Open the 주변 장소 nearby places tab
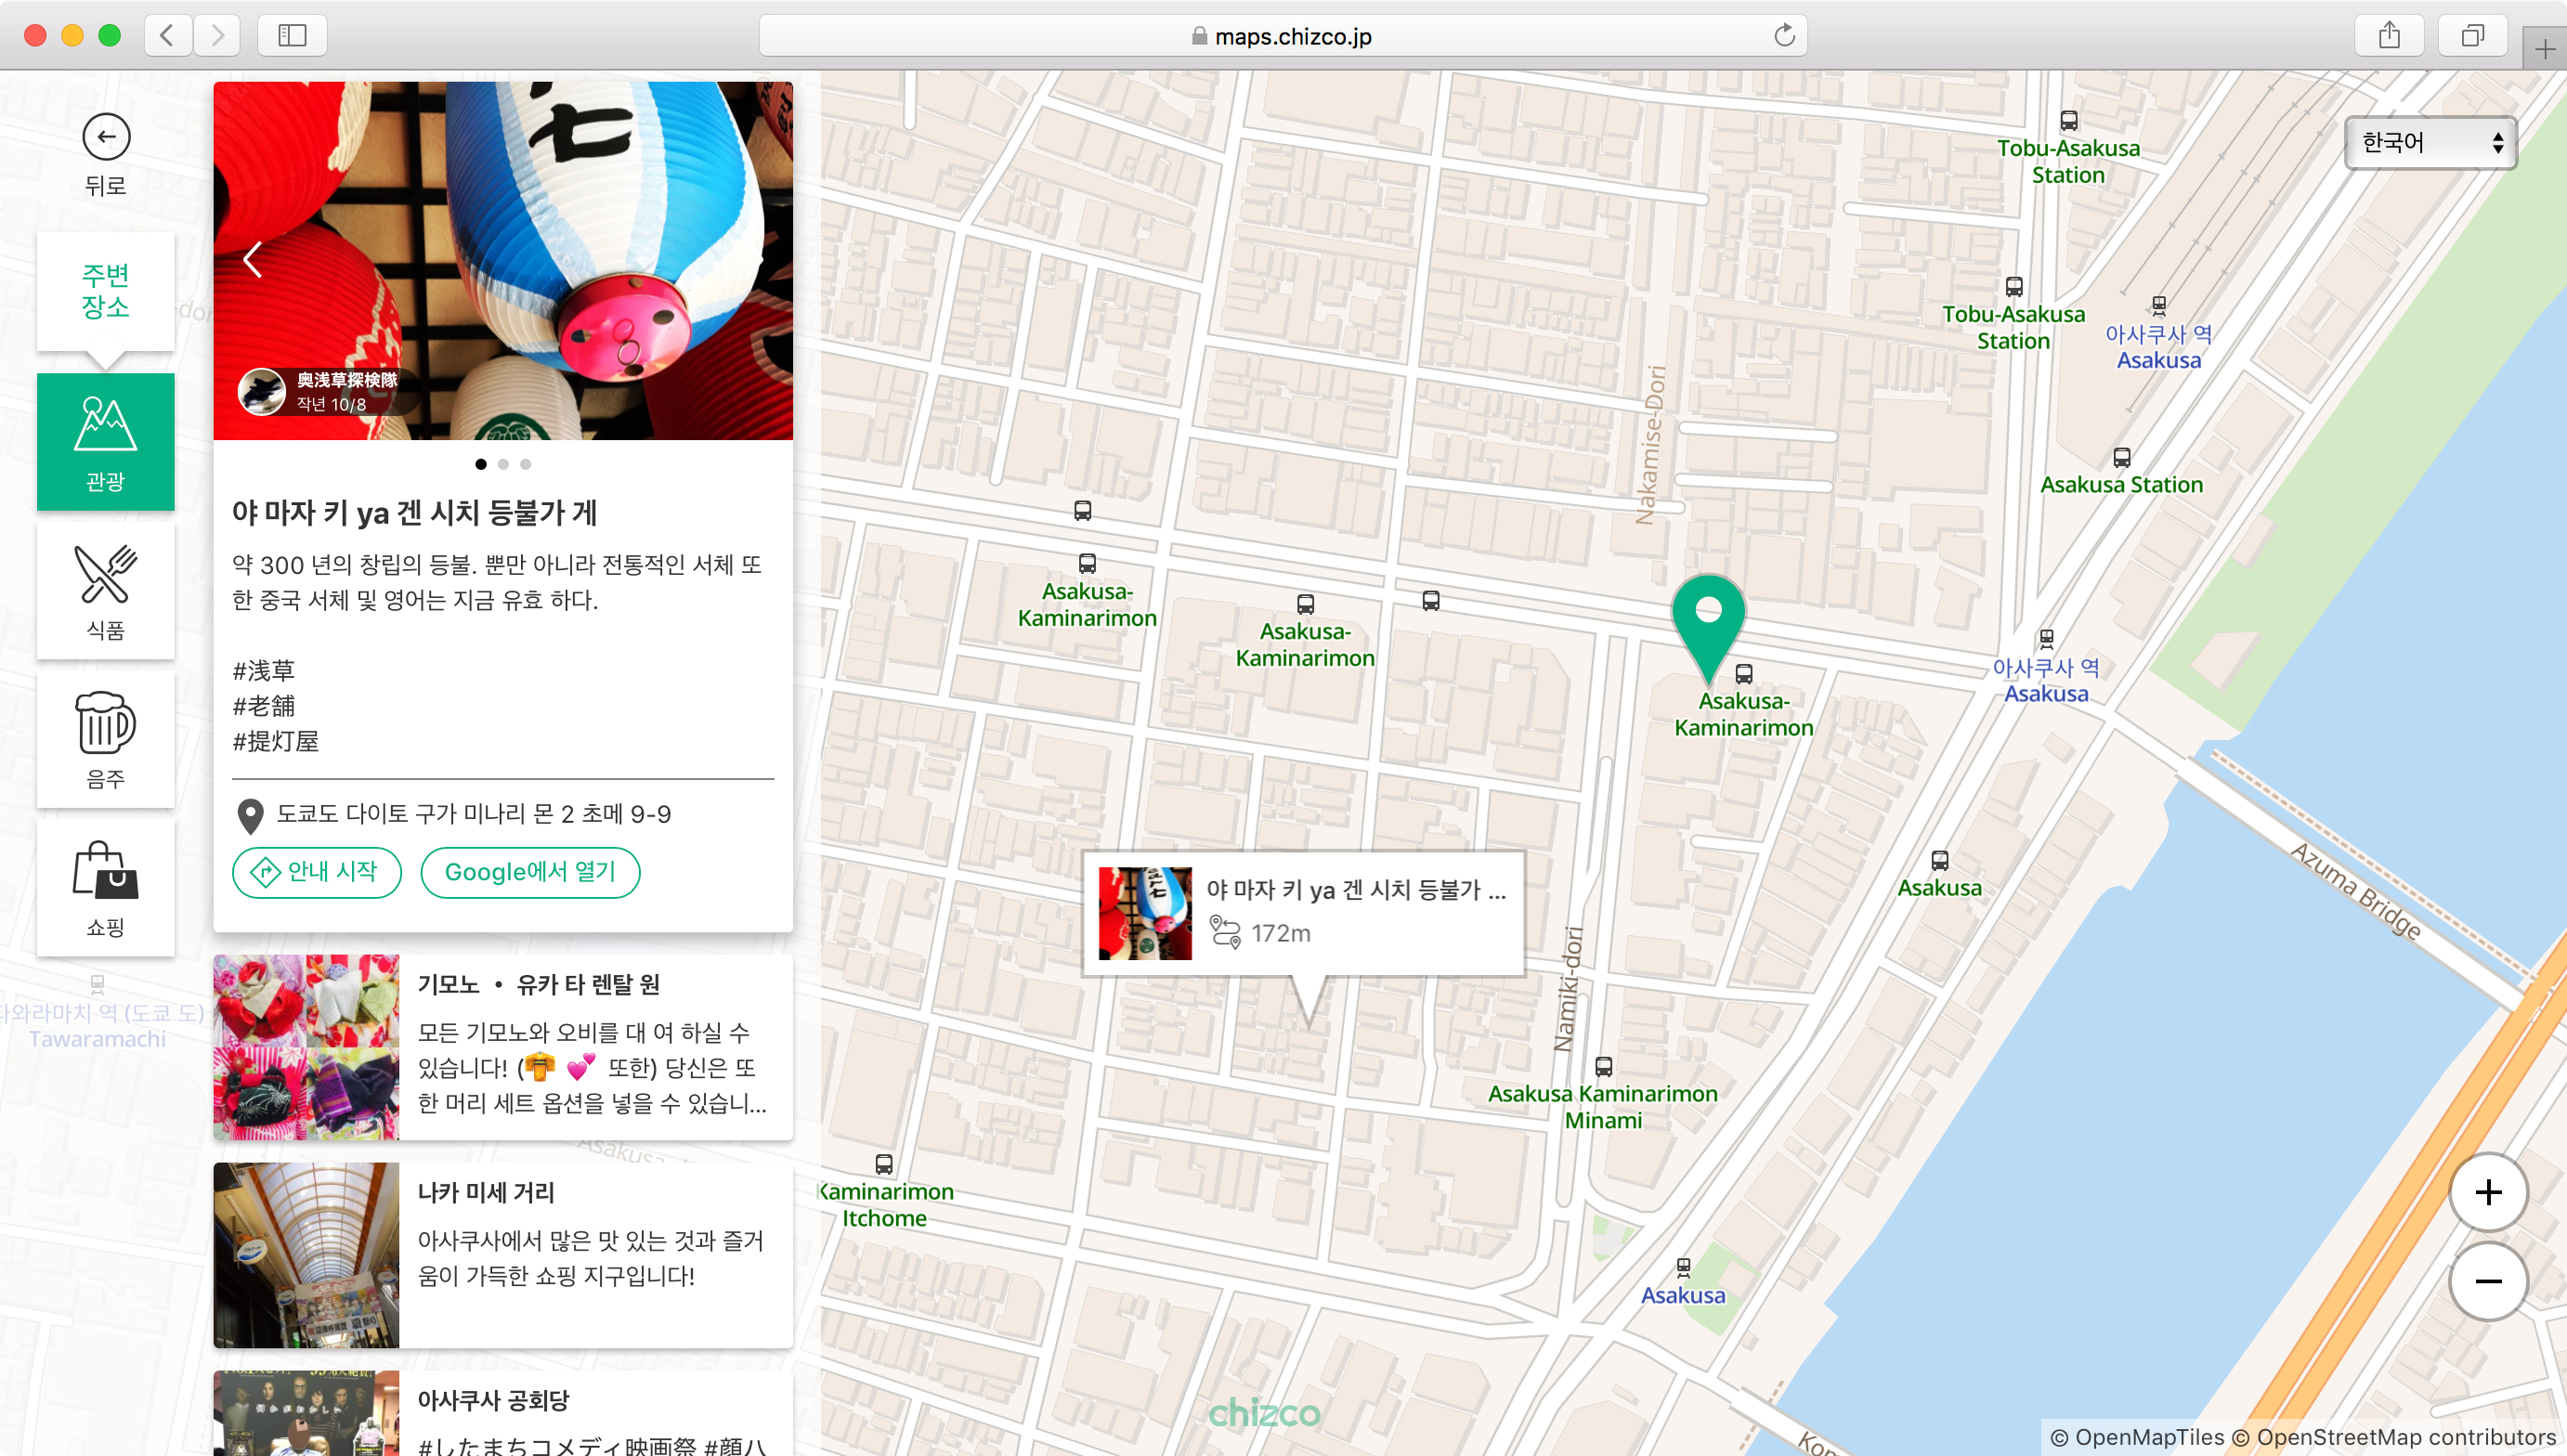The image size is (2567, 1456). (x=105, y=291)
